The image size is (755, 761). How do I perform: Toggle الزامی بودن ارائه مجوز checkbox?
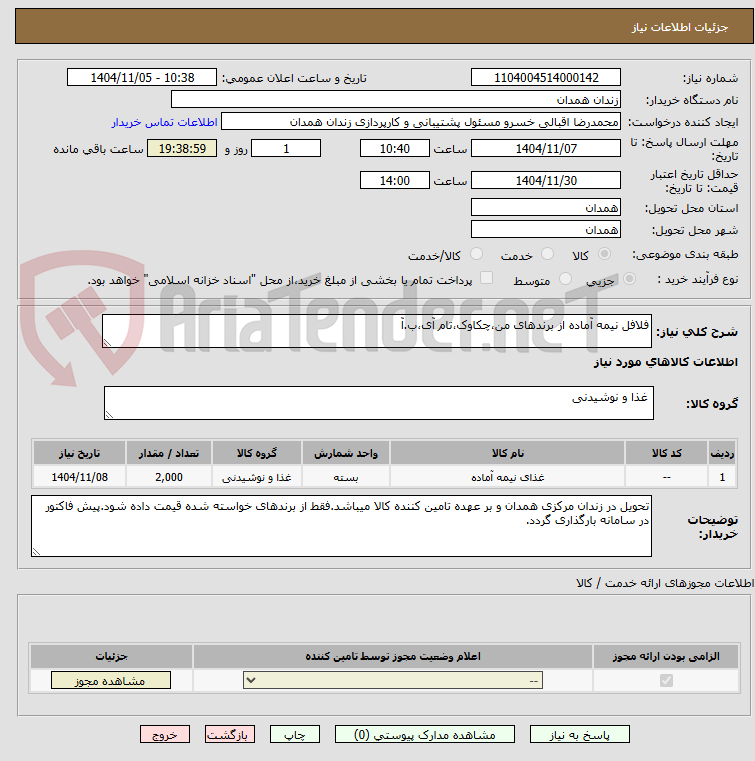point(666,680)
